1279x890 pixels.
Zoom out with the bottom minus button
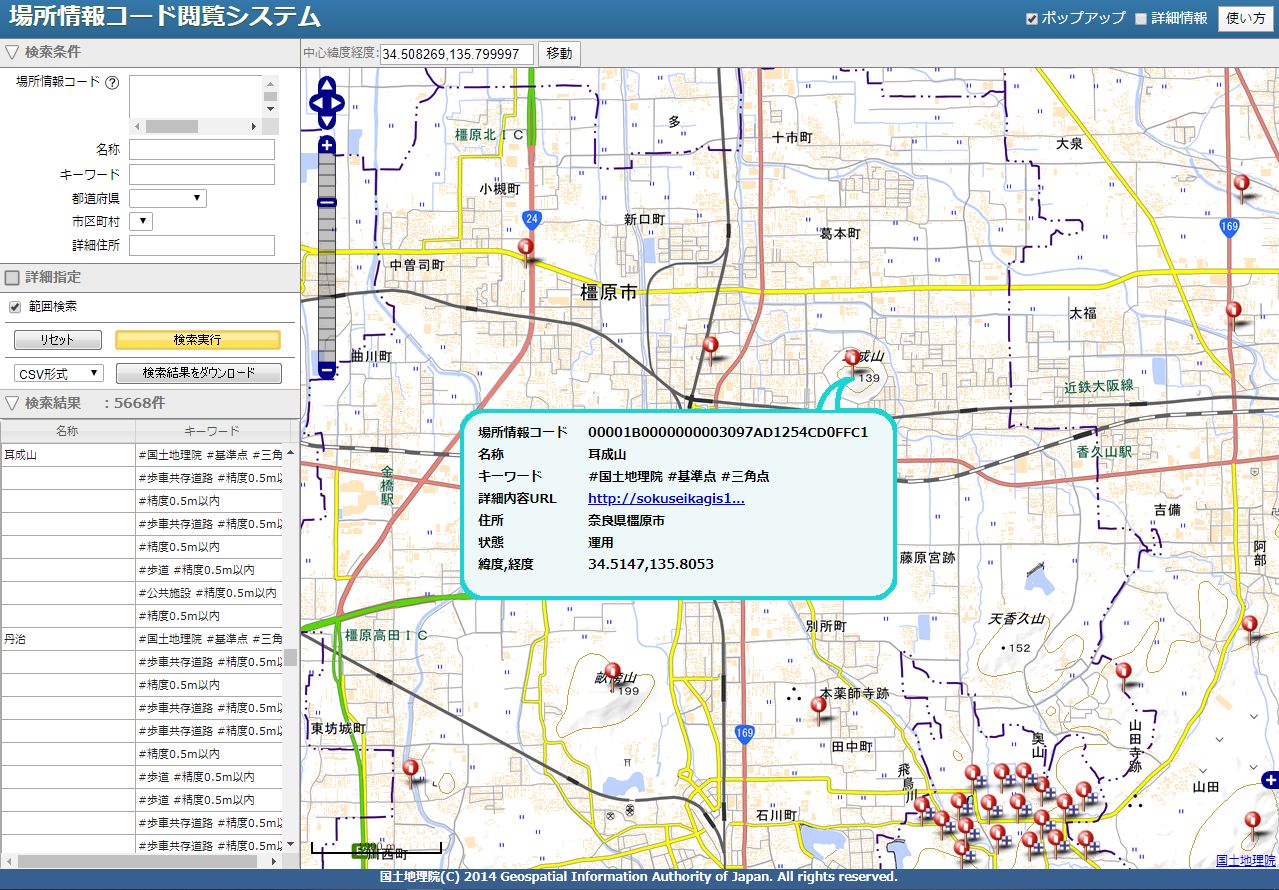pos(327,370)
